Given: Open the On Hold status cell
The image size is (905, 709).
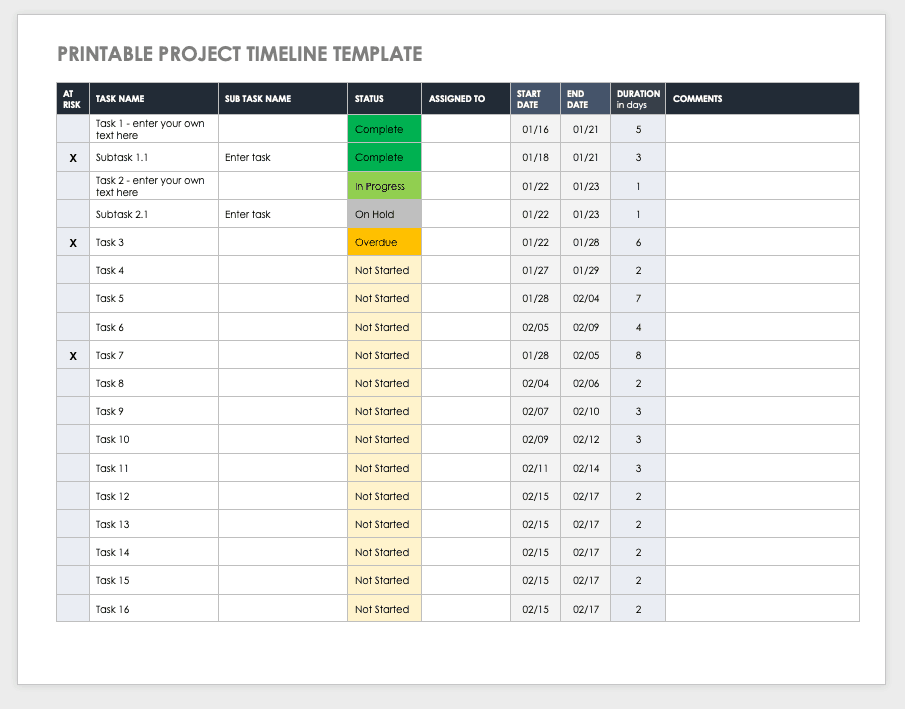Looking at the screenshot, I should point(384,214).
